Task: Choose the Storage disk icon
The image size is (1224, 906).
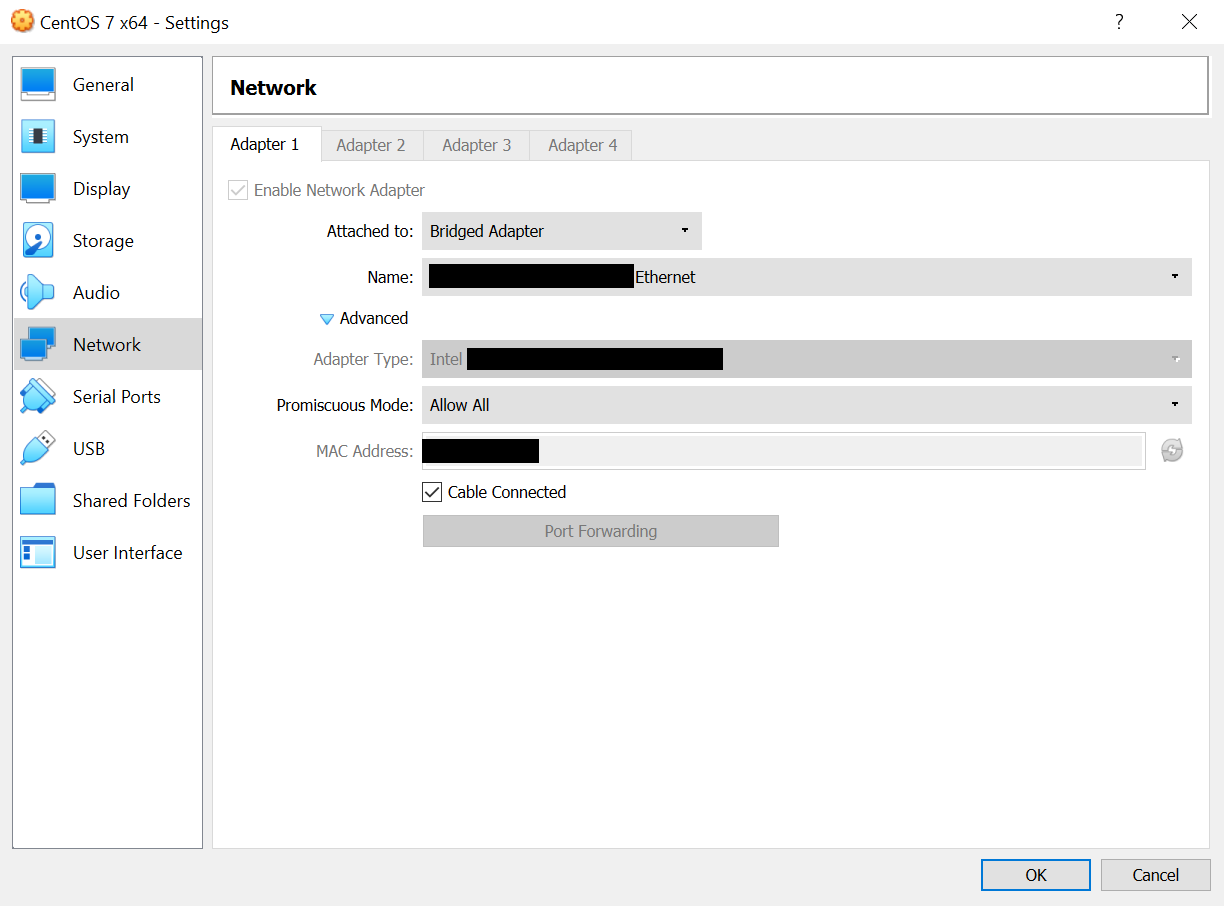Action: [x=38, y=241]
